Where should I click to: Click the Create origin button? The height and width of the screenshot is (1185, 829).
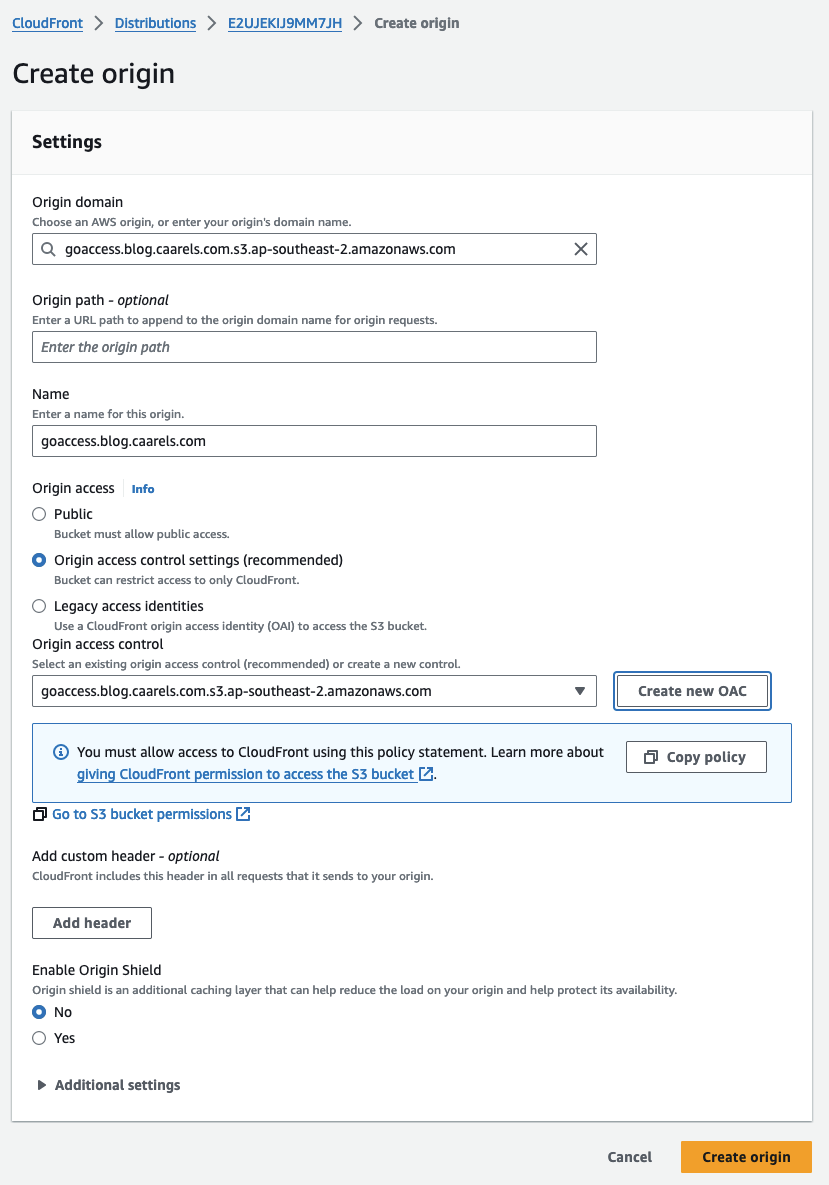[746, 1157]
